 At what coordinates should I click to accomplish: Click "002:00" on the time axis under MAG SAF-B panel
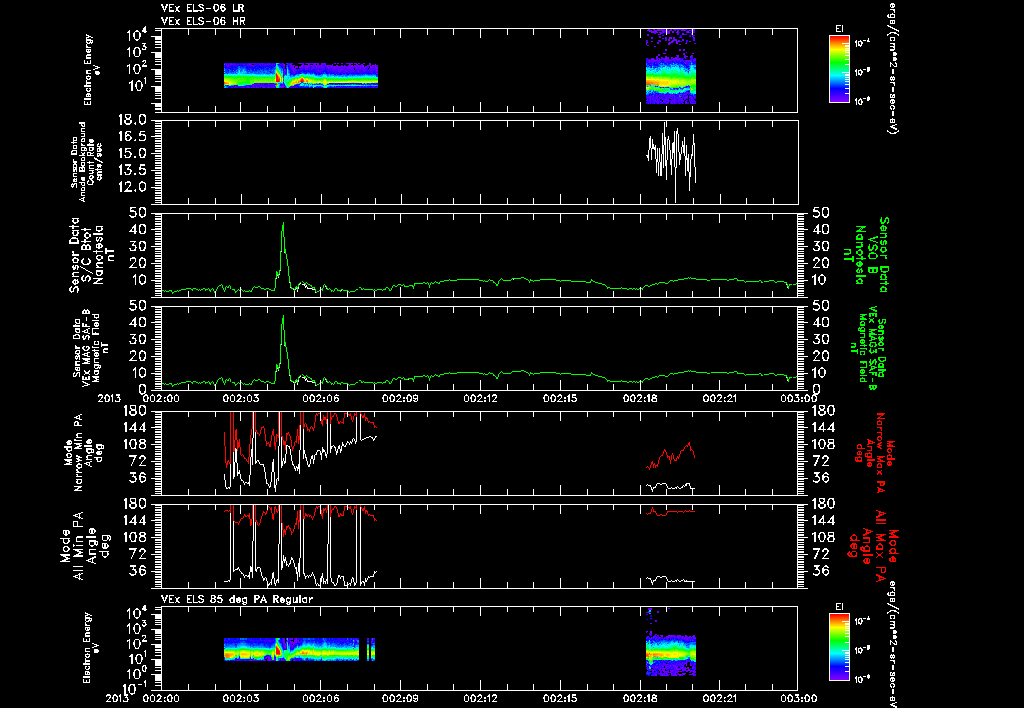161,398
